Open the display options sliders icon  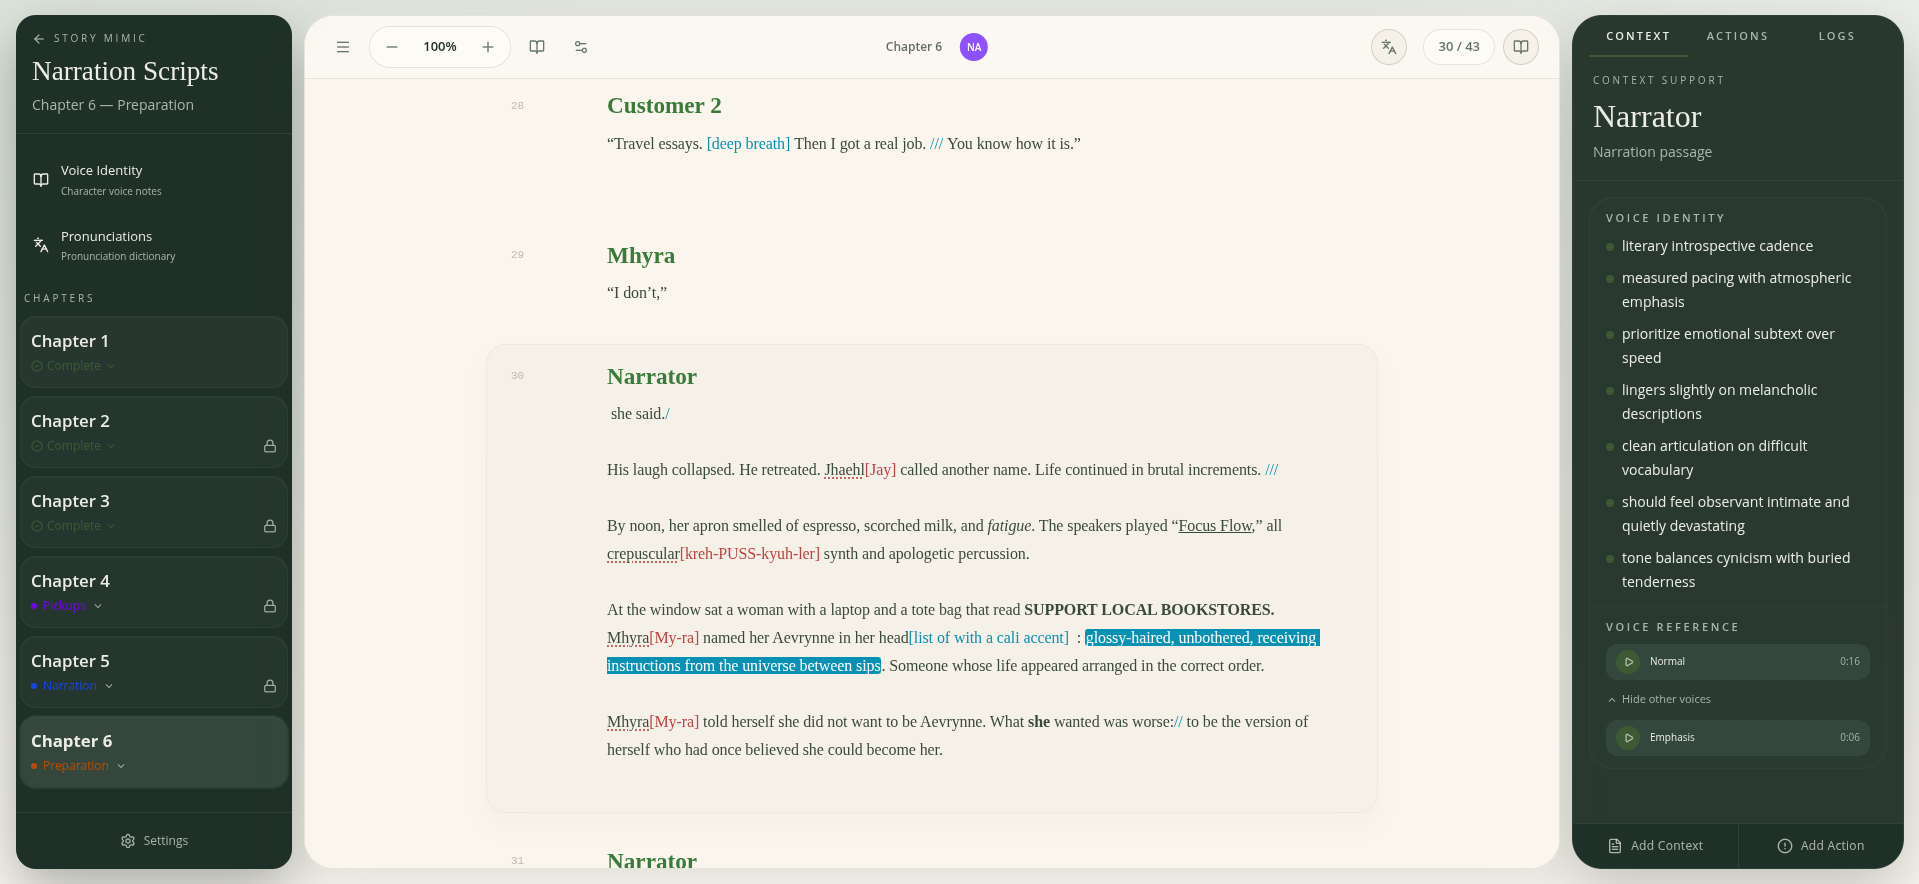coord(581,47)
